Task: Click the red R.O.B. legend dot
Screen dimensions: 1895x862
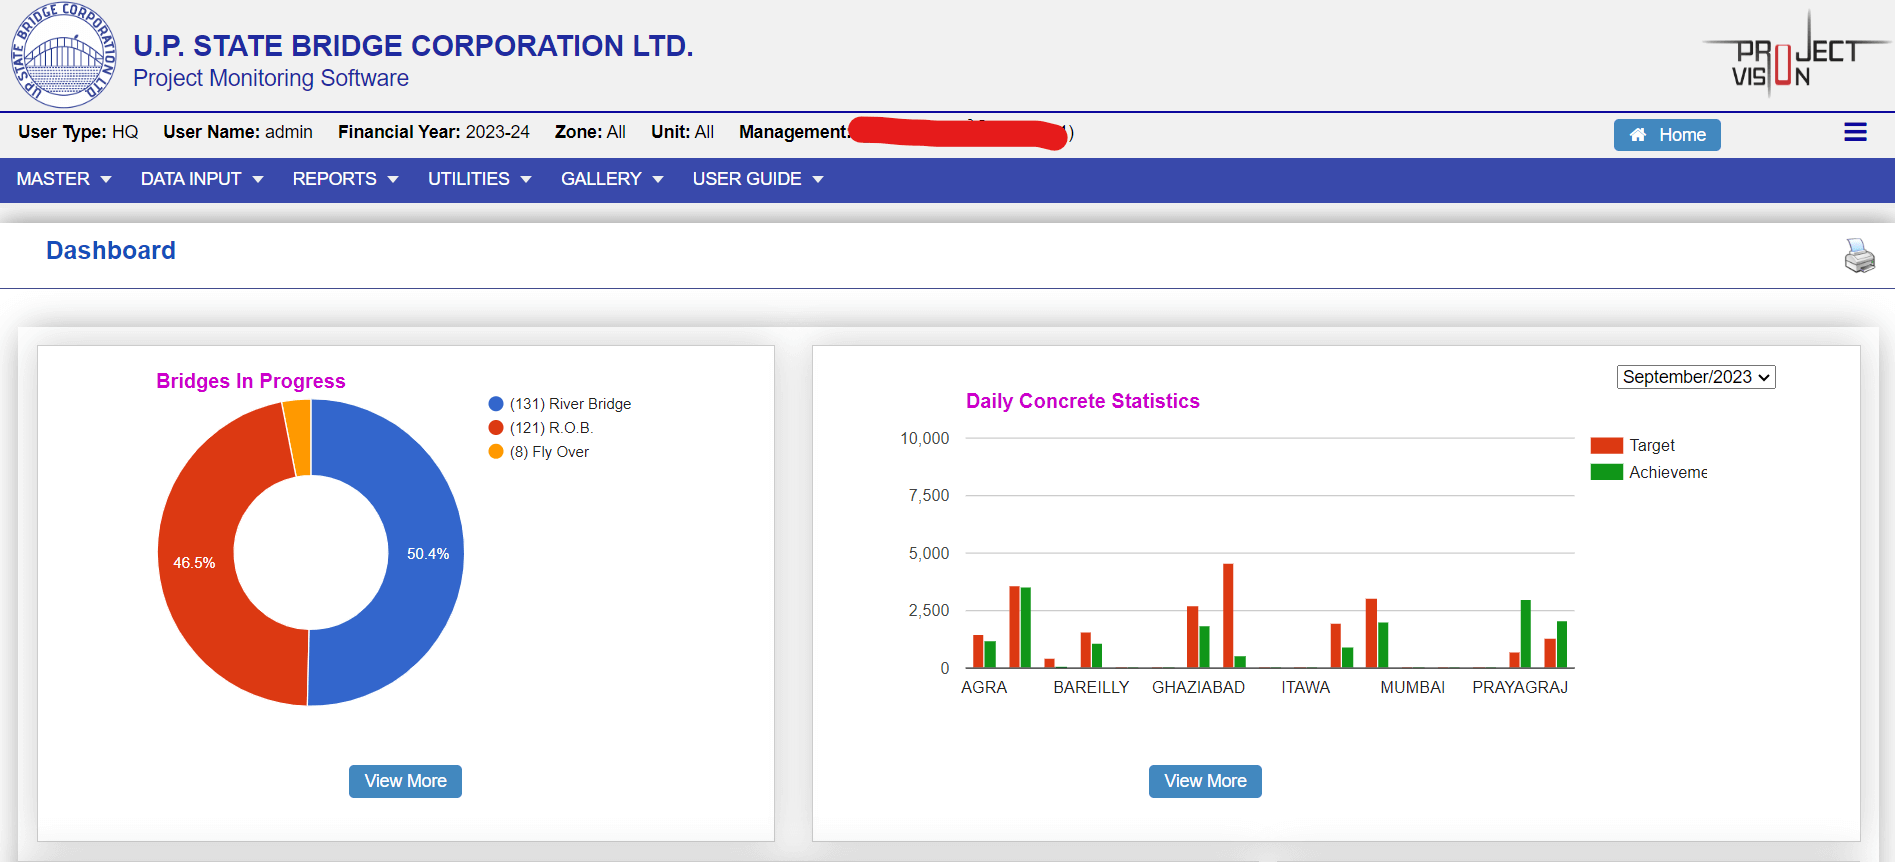Action: tap(496, 428)
